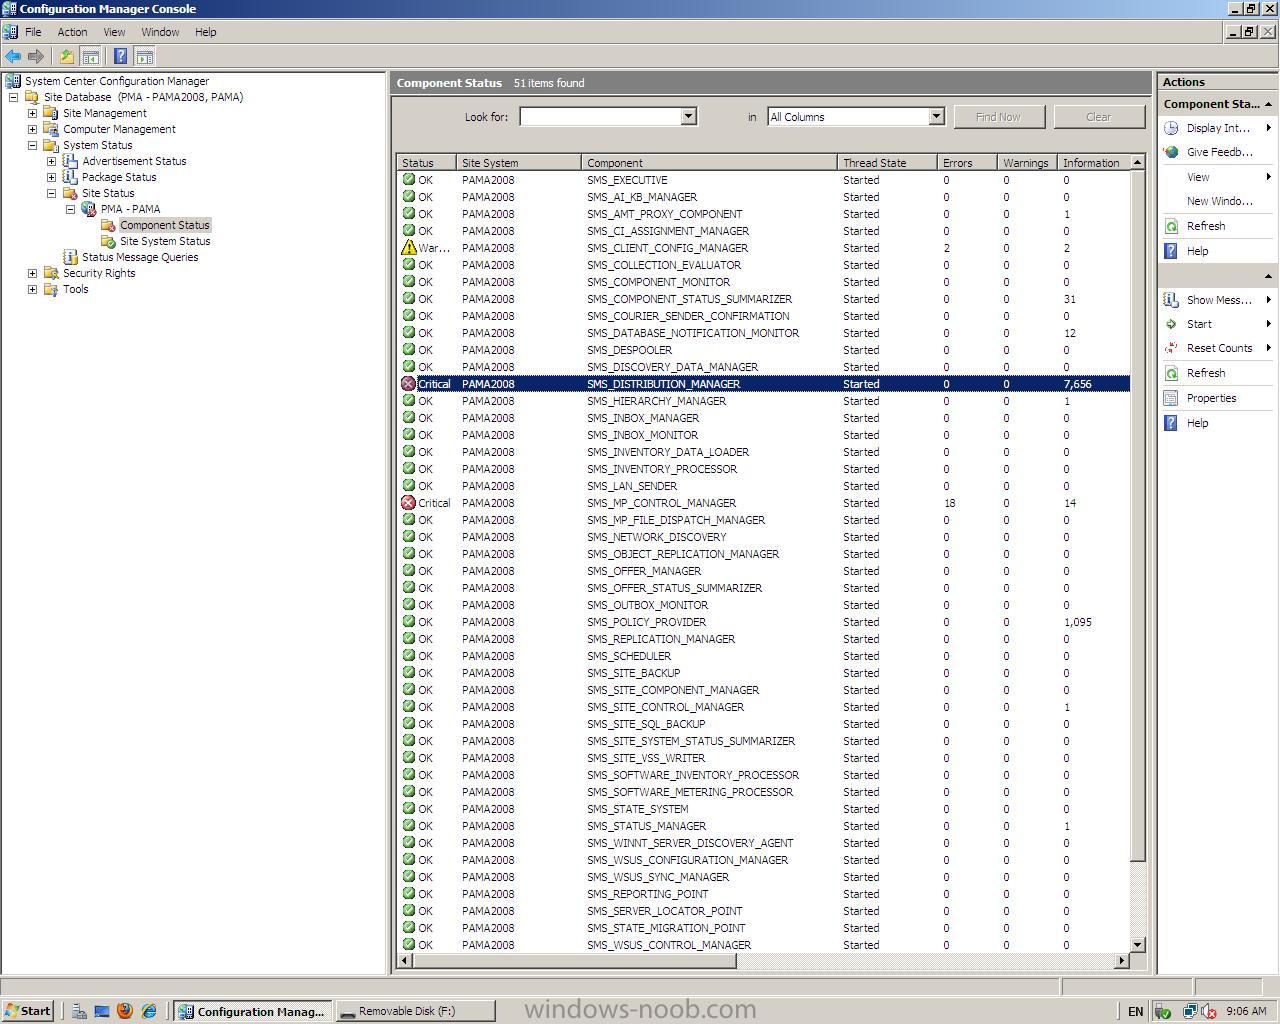
Task: Expand the Site Management node
Action: tap(32, 113)
